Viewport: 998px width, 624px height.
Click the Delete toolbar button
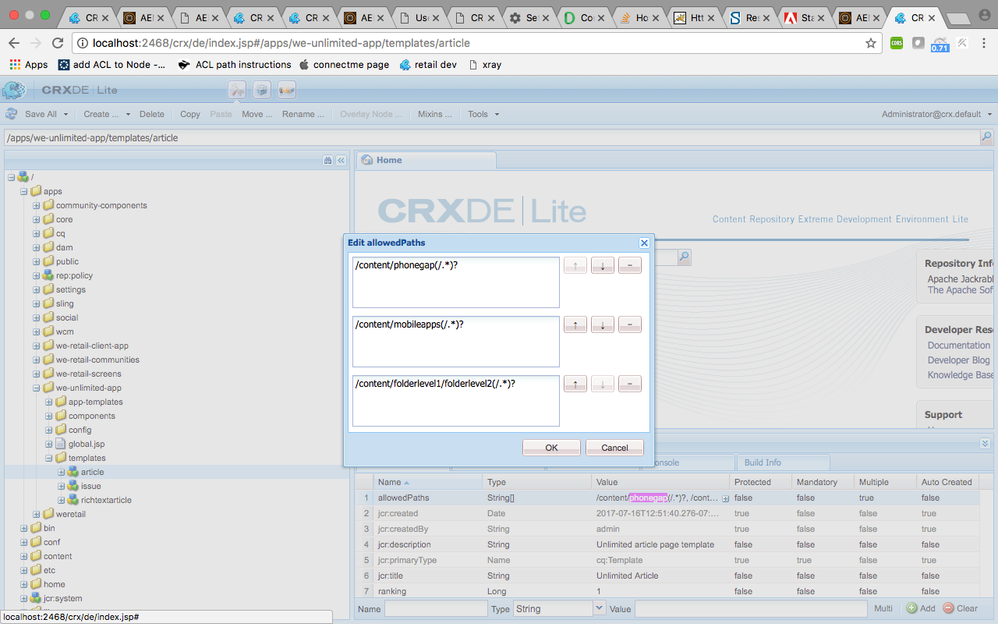pyautogui.click(x=152, y=114)
